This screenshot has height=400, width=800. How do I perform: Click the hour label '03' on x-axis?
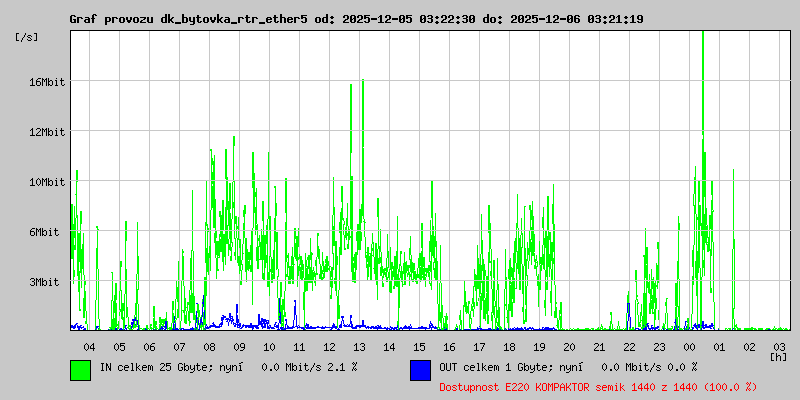(x=780, y=347)
